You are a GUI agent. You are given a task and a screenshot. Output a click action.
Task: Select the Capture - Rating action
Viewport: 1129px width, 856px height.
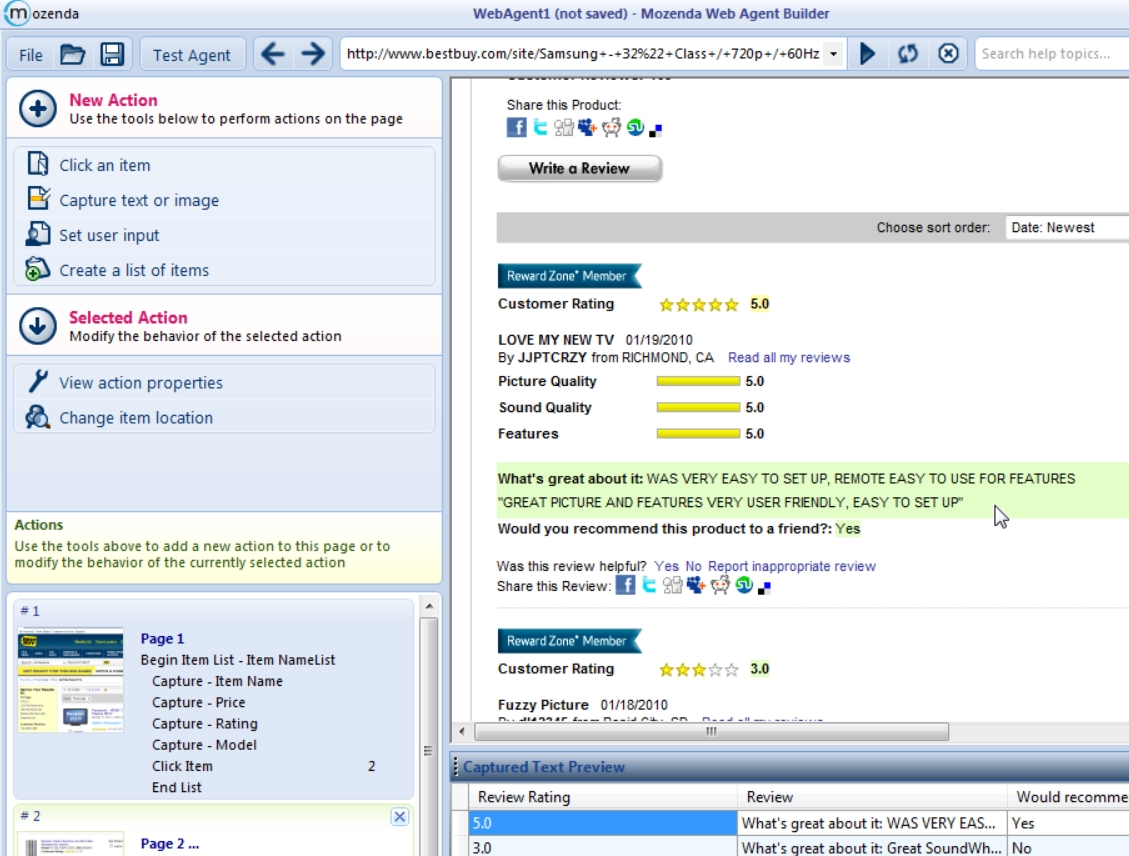[x=204, y=724]
